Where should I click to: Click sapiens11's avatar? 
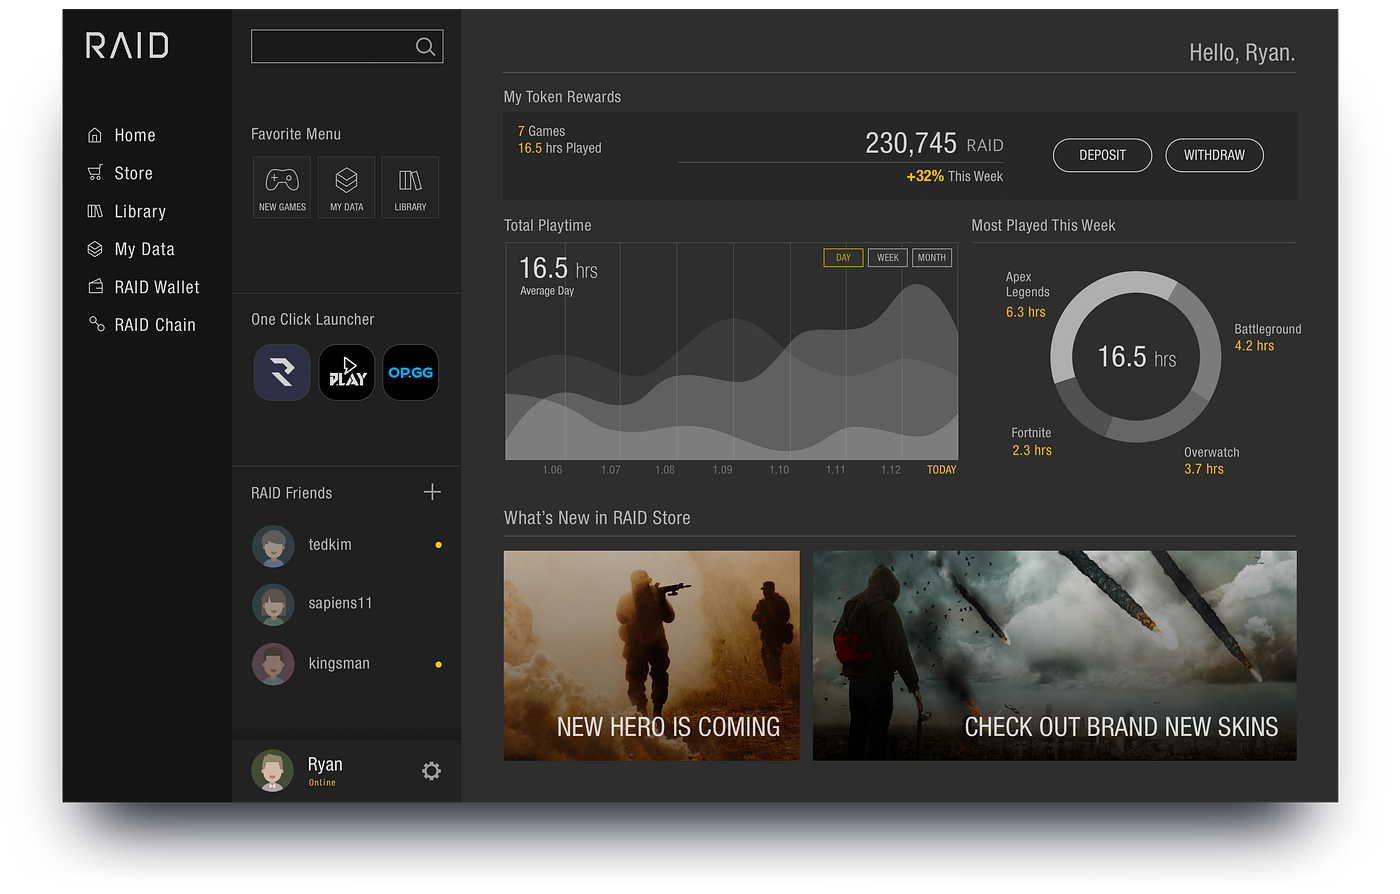click(x=273, y=605)
